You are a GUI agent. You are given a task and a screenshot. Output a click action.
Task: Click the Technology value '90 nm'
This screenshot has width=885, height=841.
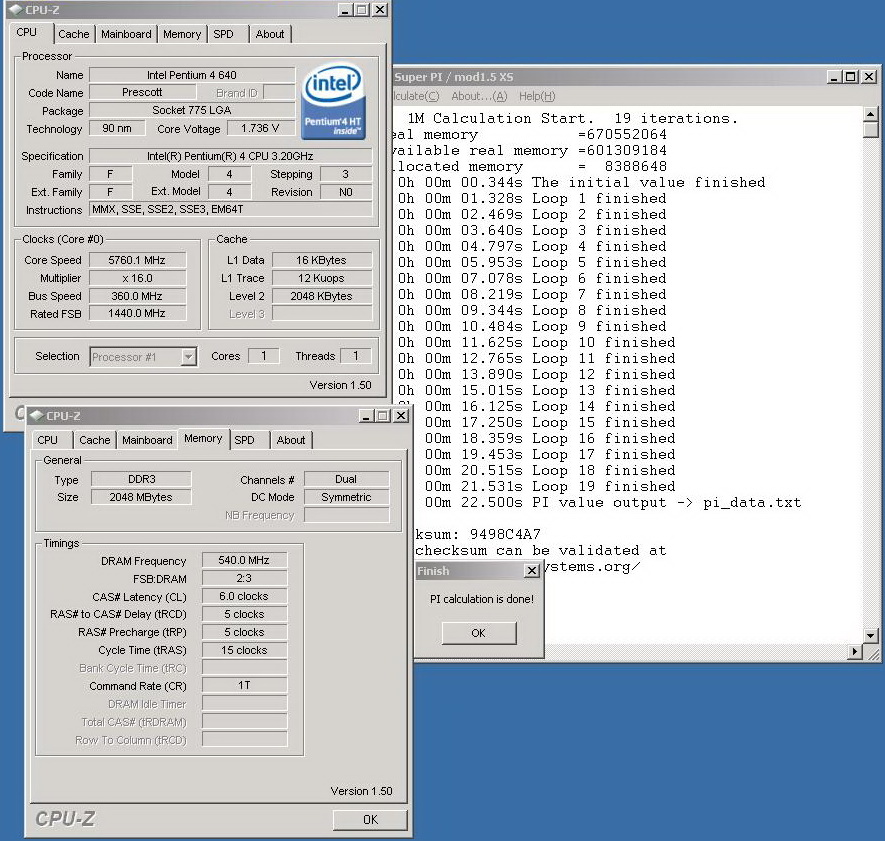tap(117, 128)
